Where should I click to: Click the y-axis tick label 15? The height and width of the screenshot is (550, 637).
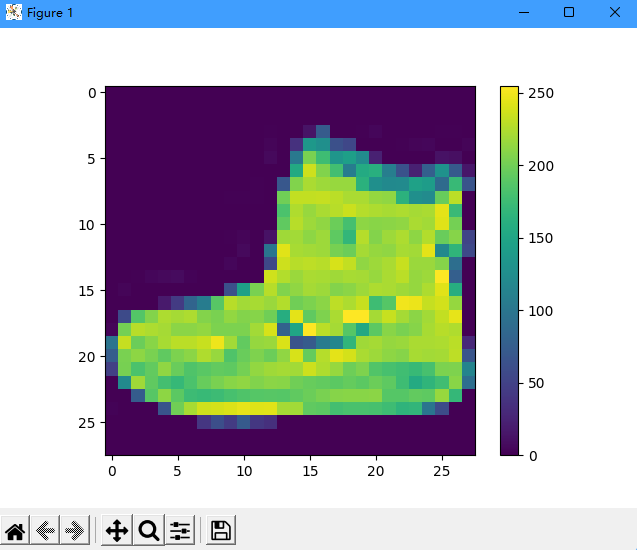pos(87,291)
